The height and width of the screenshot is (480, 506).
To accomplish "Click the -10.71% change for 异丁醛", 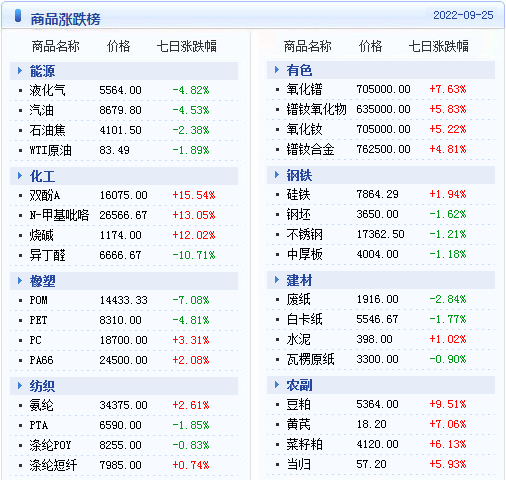I will 194,255.
